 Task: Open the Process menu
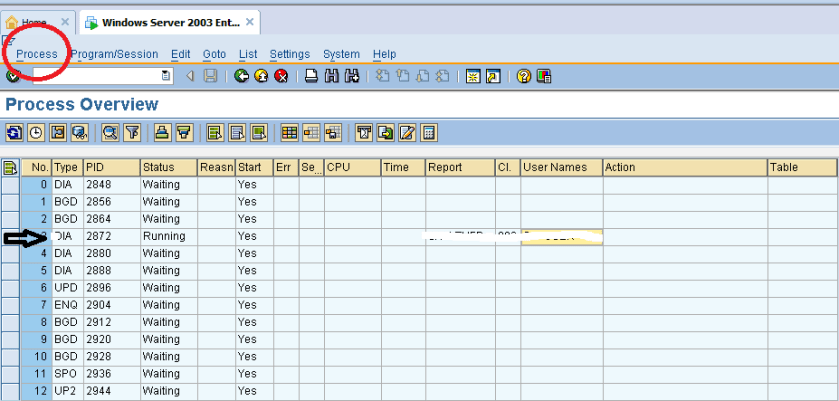point(37,54)
